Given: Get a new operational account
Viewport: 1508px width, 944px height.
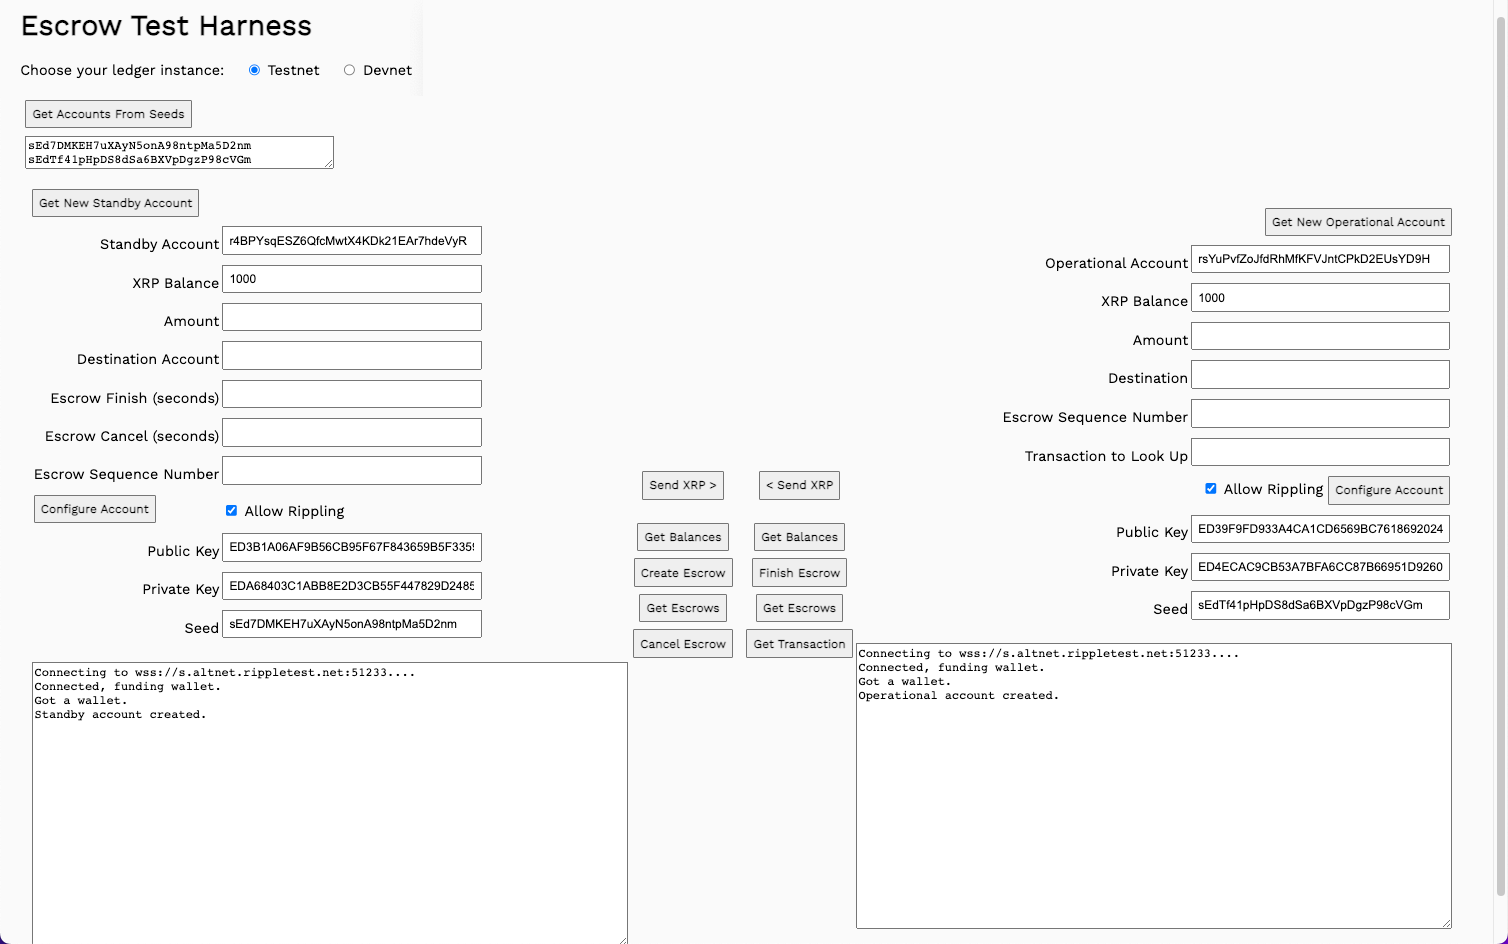Looking at the screenshot, I should [x=1357, y=221].
